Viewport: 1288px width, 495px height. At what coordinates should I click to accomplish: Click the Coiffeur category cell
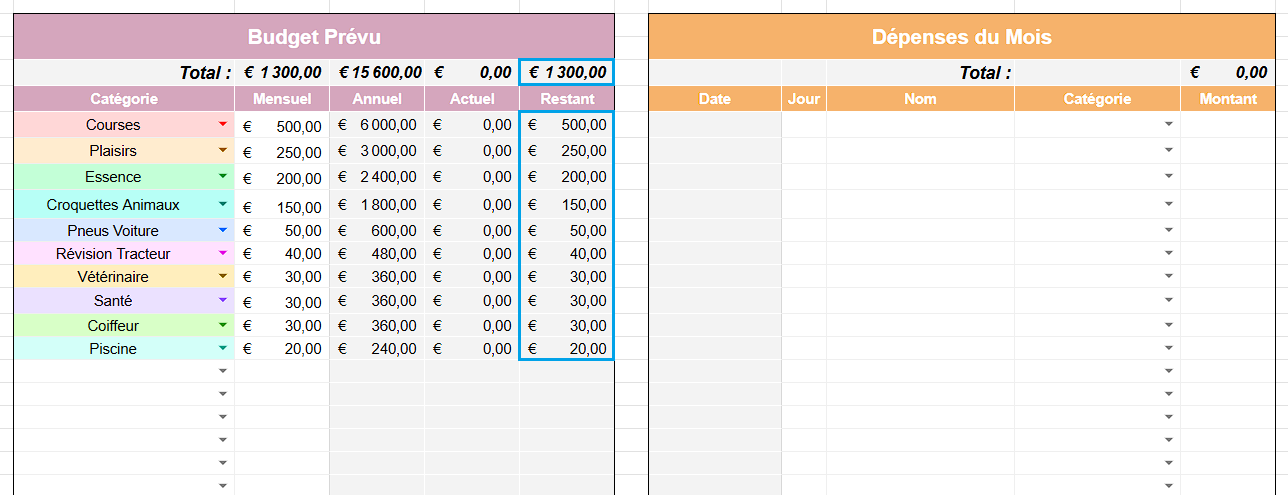[x=113, y=326]
